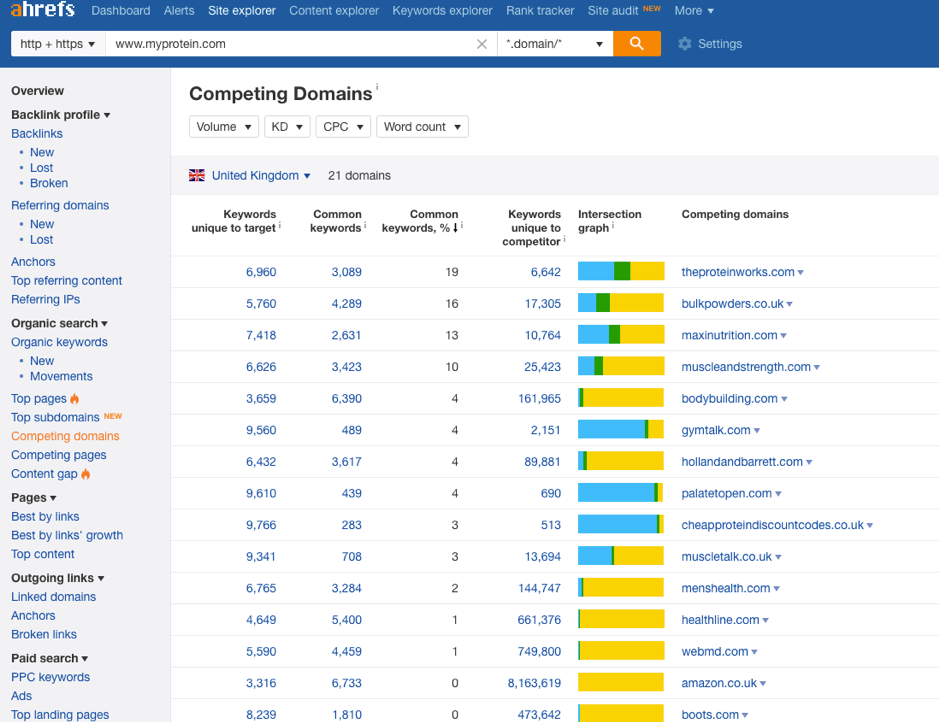
Task: Open Site audit
Action: pos(613,11)
